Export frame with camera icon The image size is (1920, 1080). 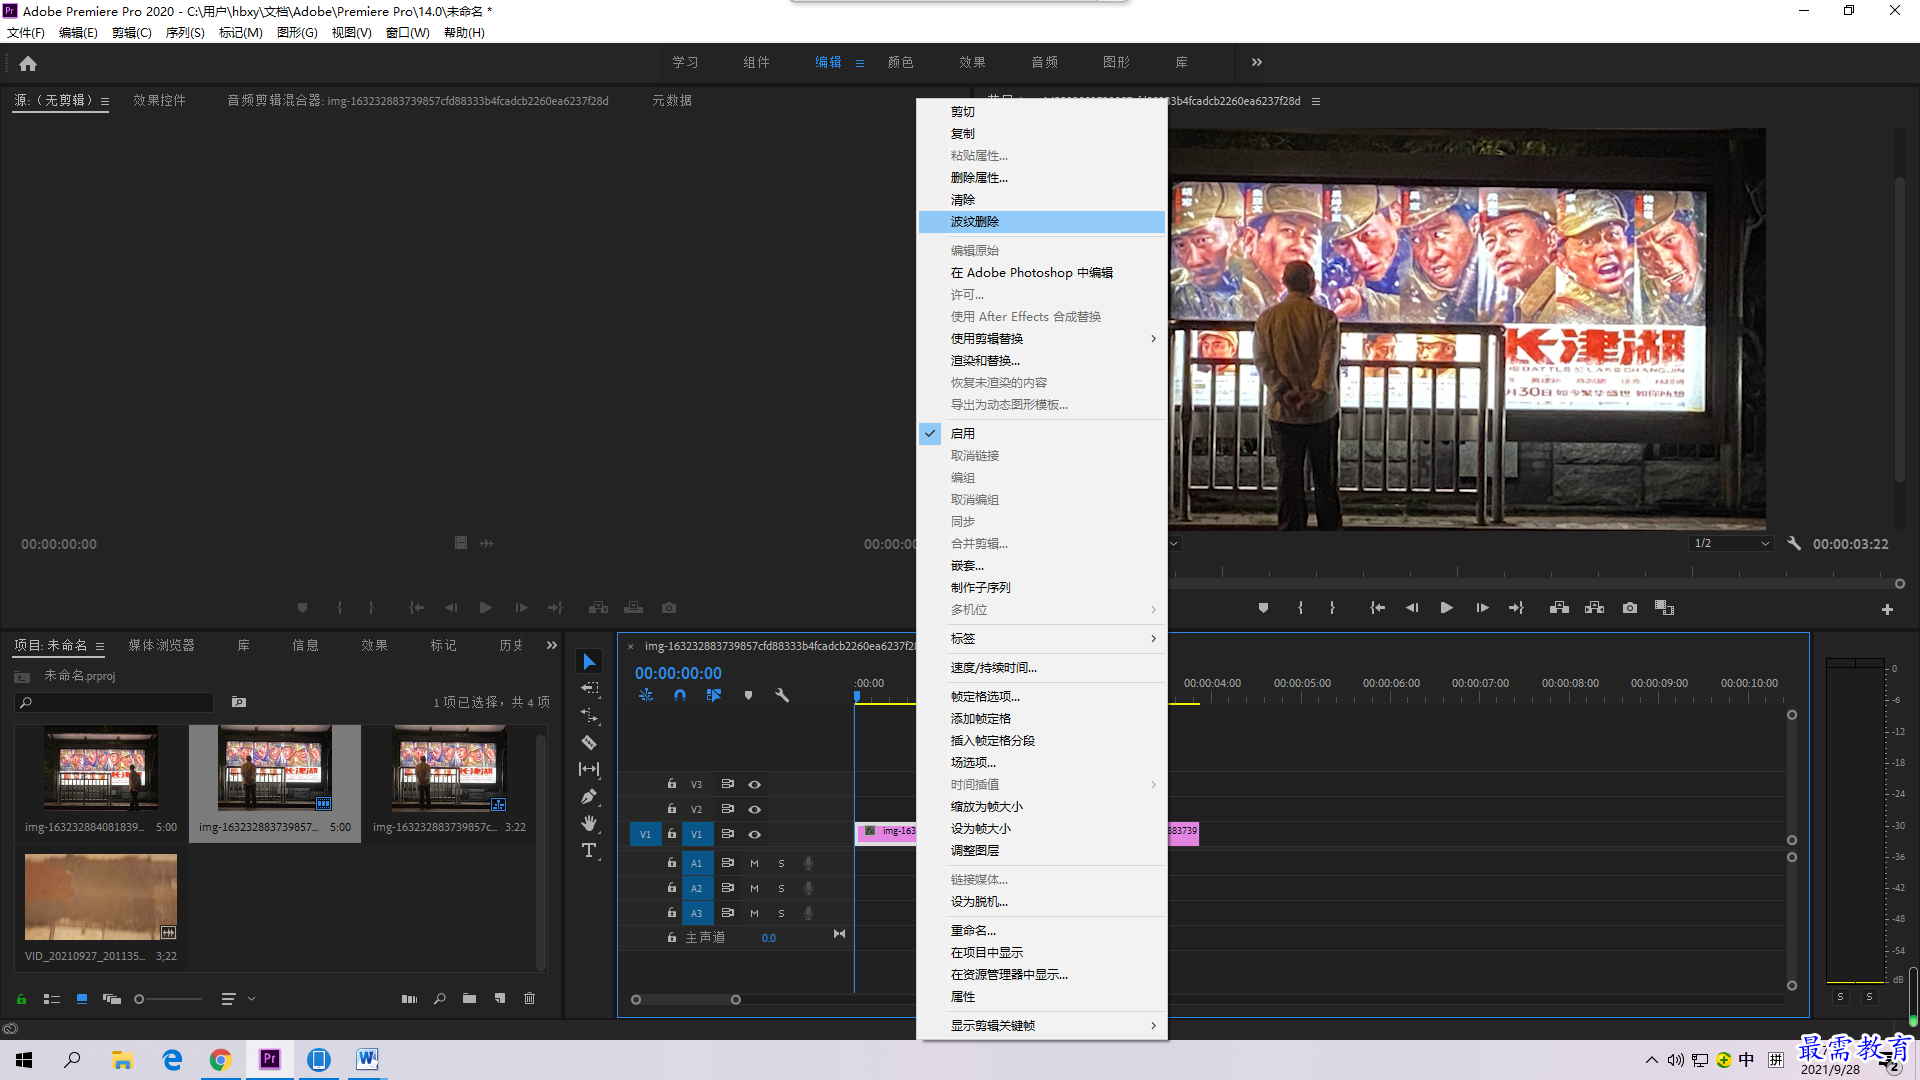coord(1630,608)
